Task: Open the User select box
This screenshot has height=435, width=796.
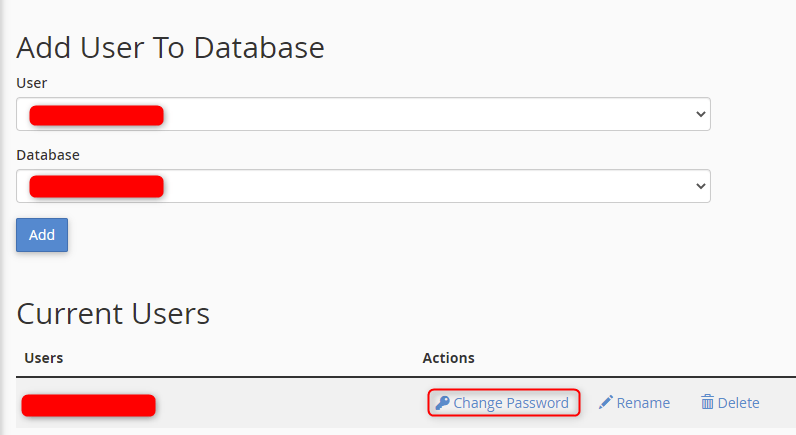Action: (x=363, y=114)
